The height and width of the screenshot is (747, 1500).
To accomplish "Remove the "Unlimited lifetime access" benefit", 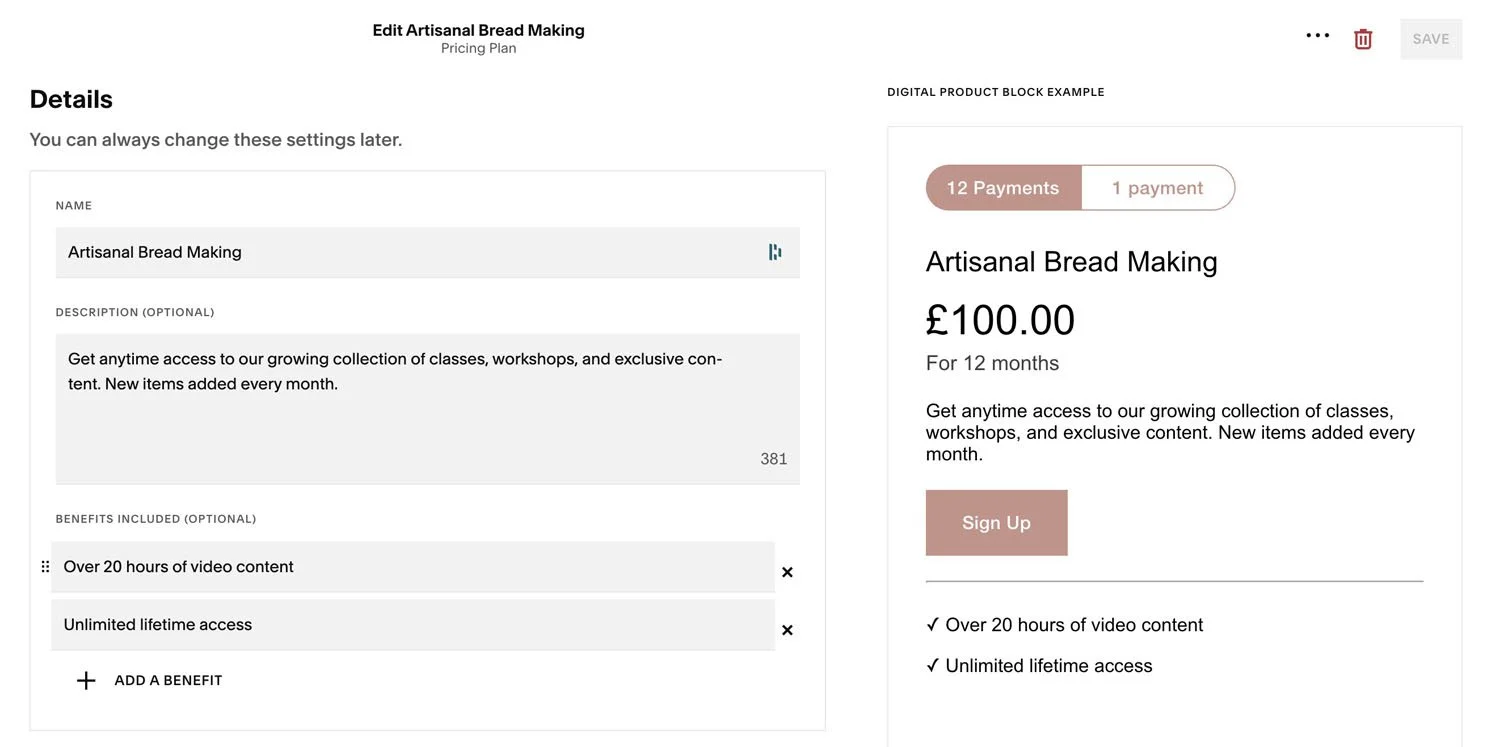I will point(787,630).
